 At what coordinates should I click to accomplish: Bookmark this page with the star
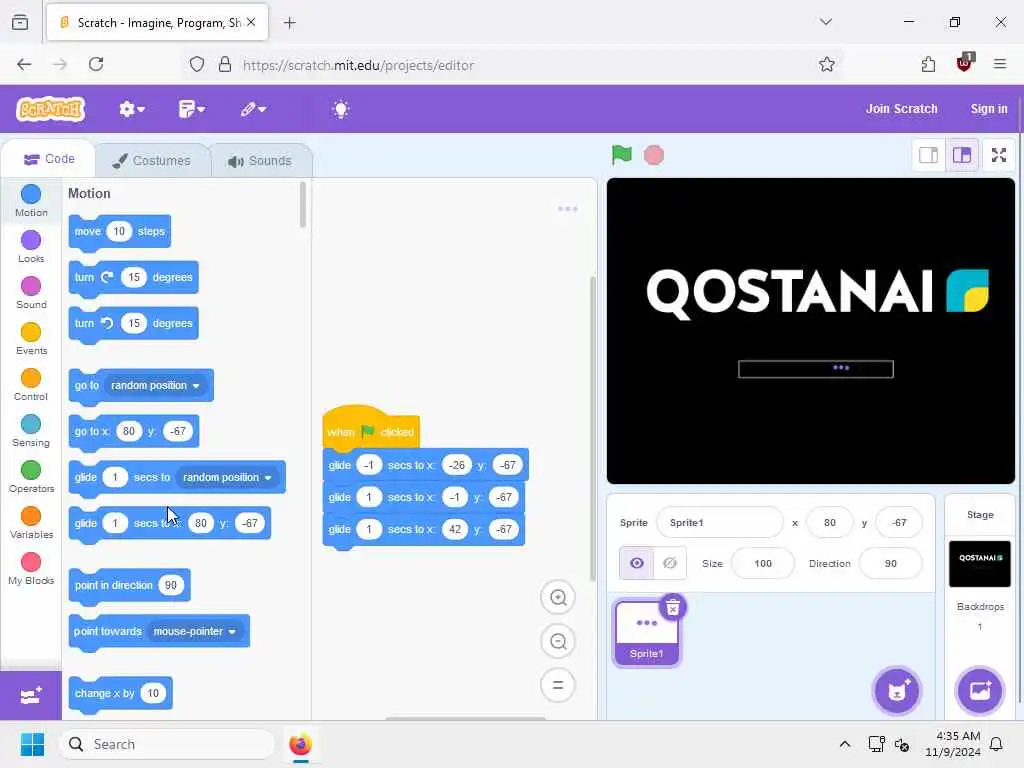[826, 64]
